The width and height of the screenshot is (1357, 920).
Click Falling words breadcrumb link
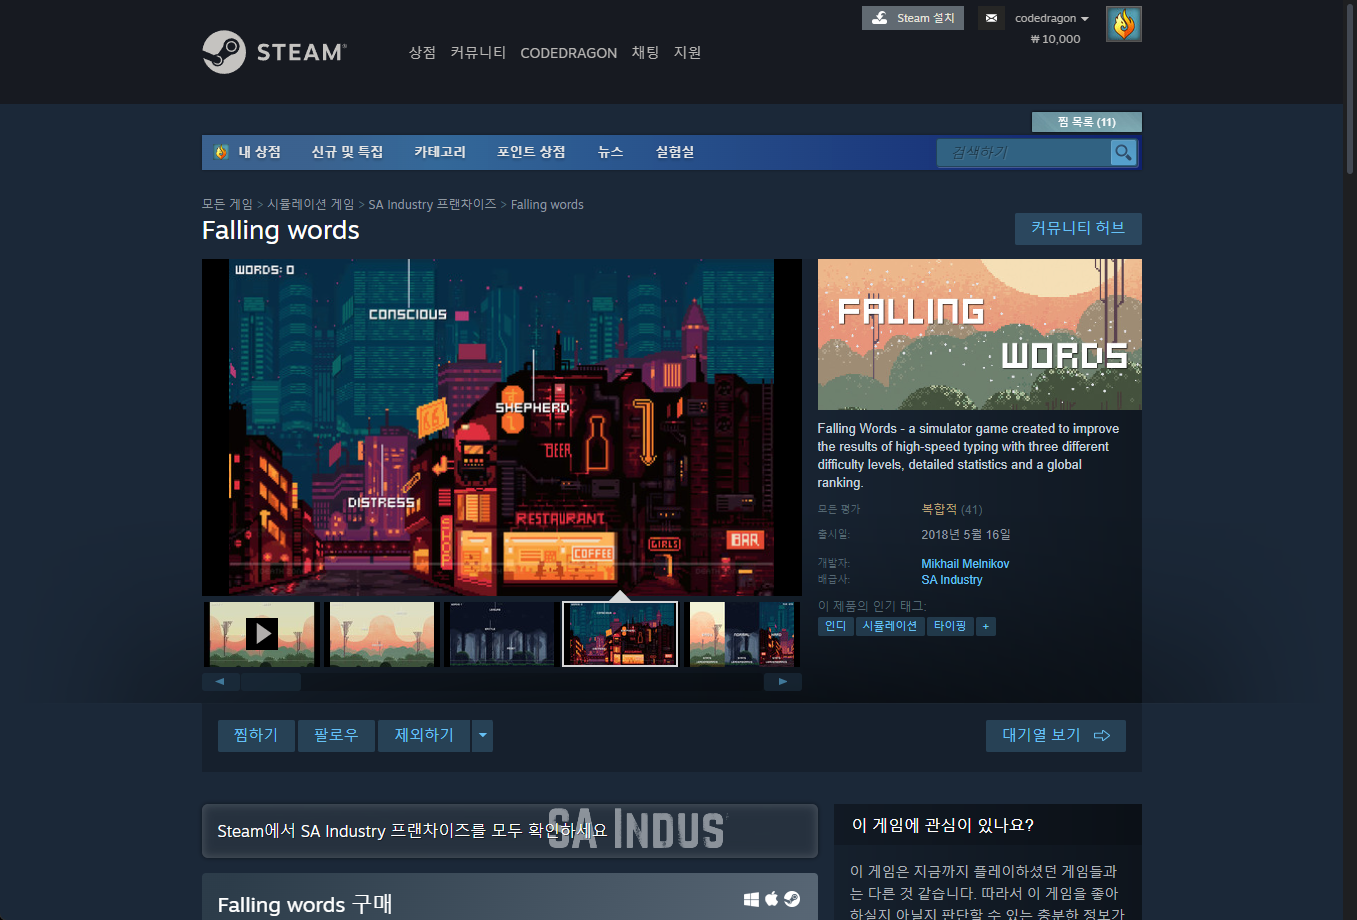click(x=547, y=204)
